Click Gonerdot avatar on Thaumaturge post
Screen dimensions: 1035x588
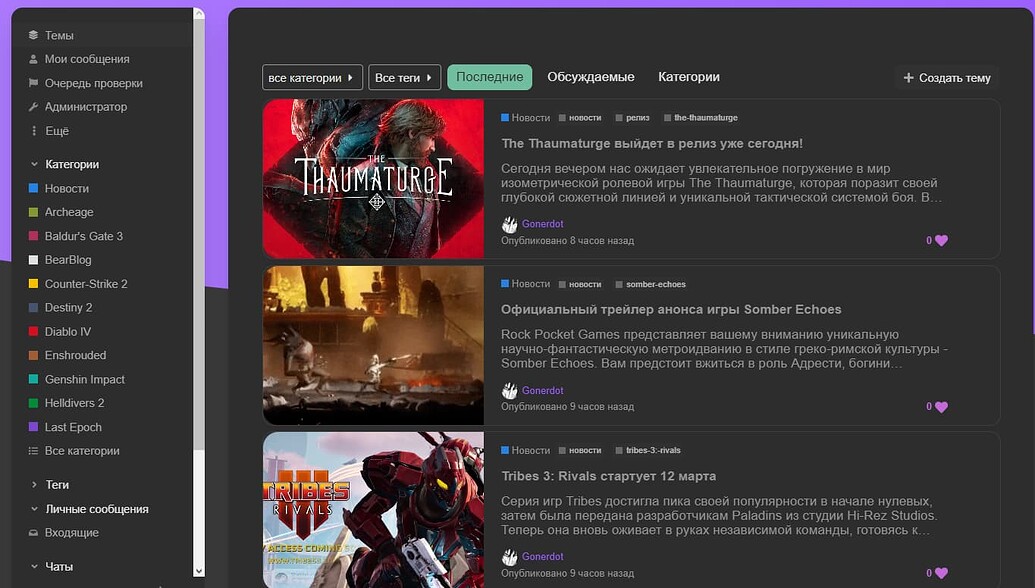tap(510, 225)
